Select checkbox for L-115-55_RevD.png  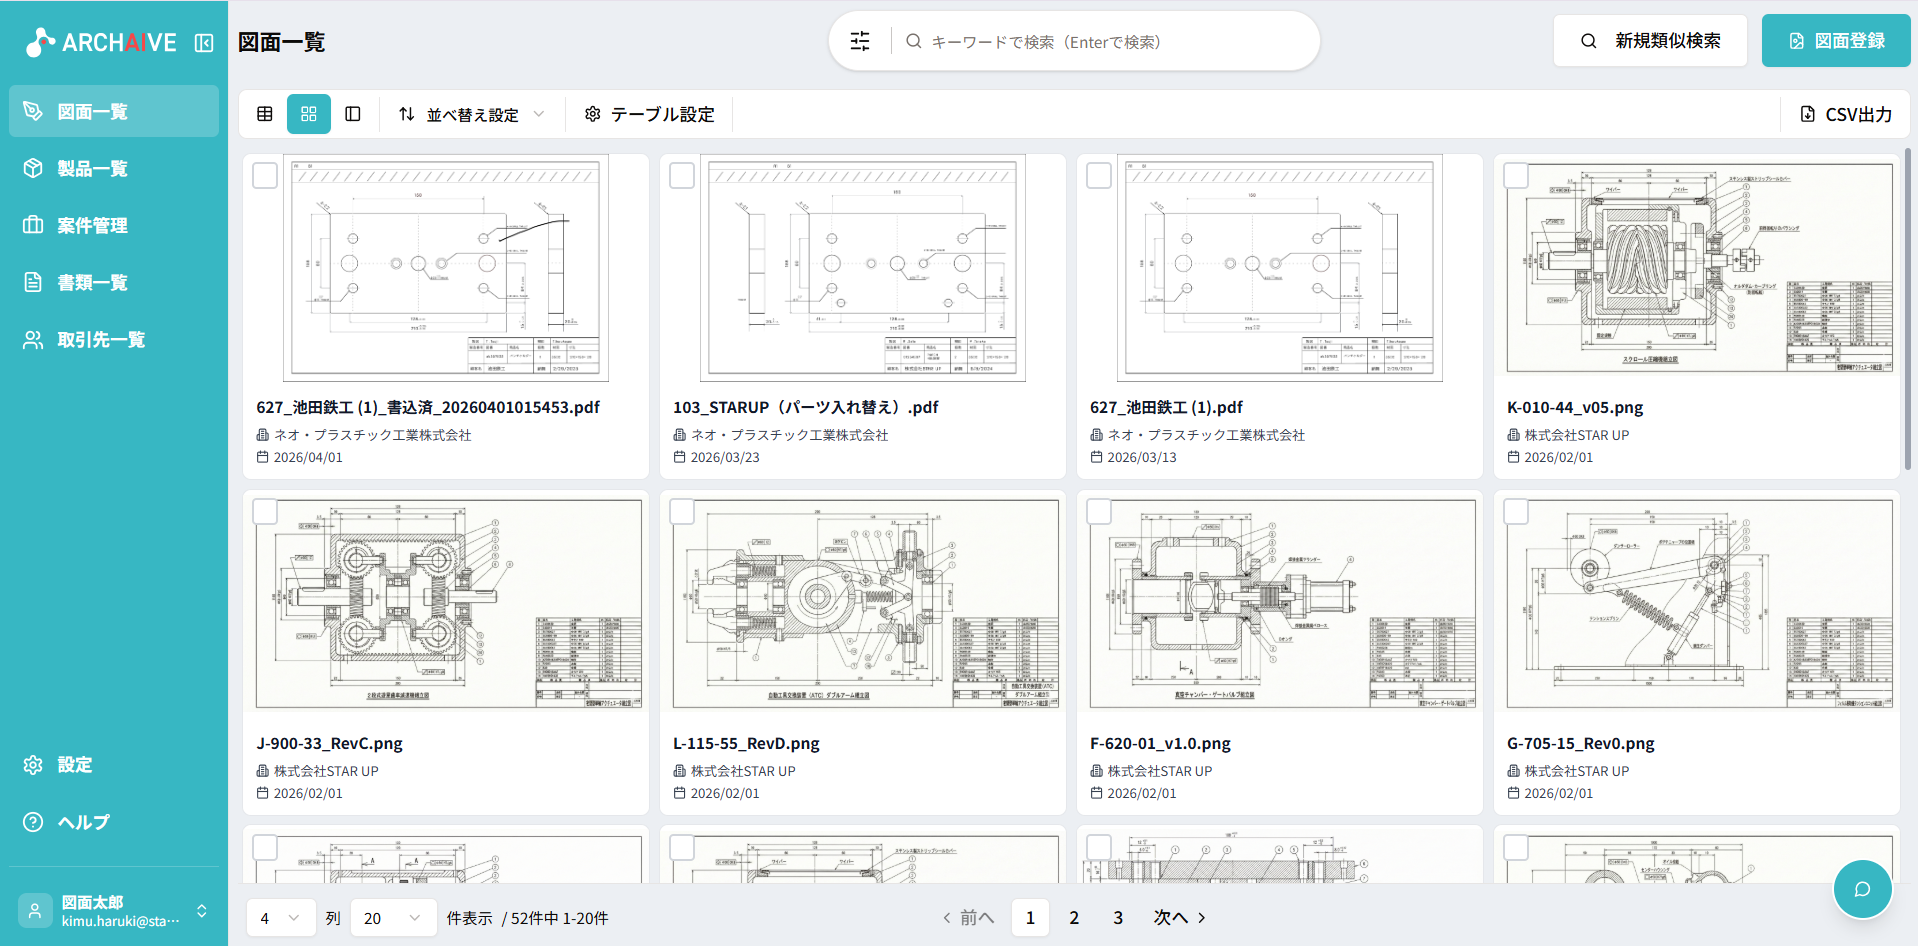click(x=682, y=512)
